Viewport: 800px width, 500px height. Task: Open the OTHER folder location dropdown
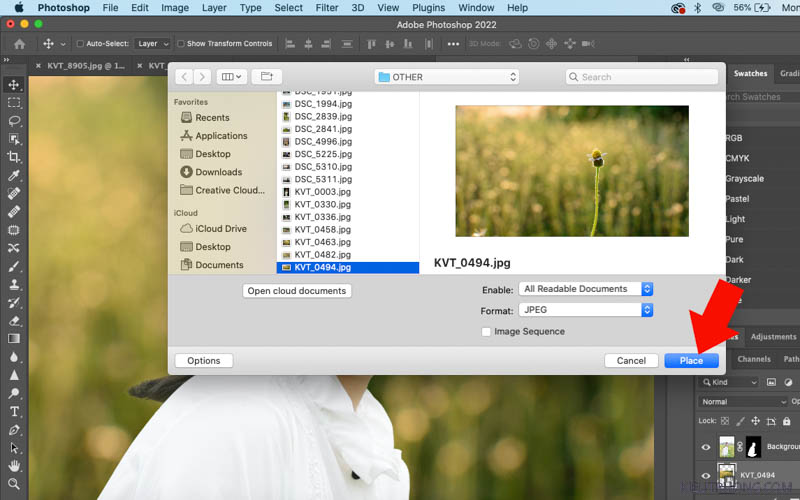pos(447,77)
